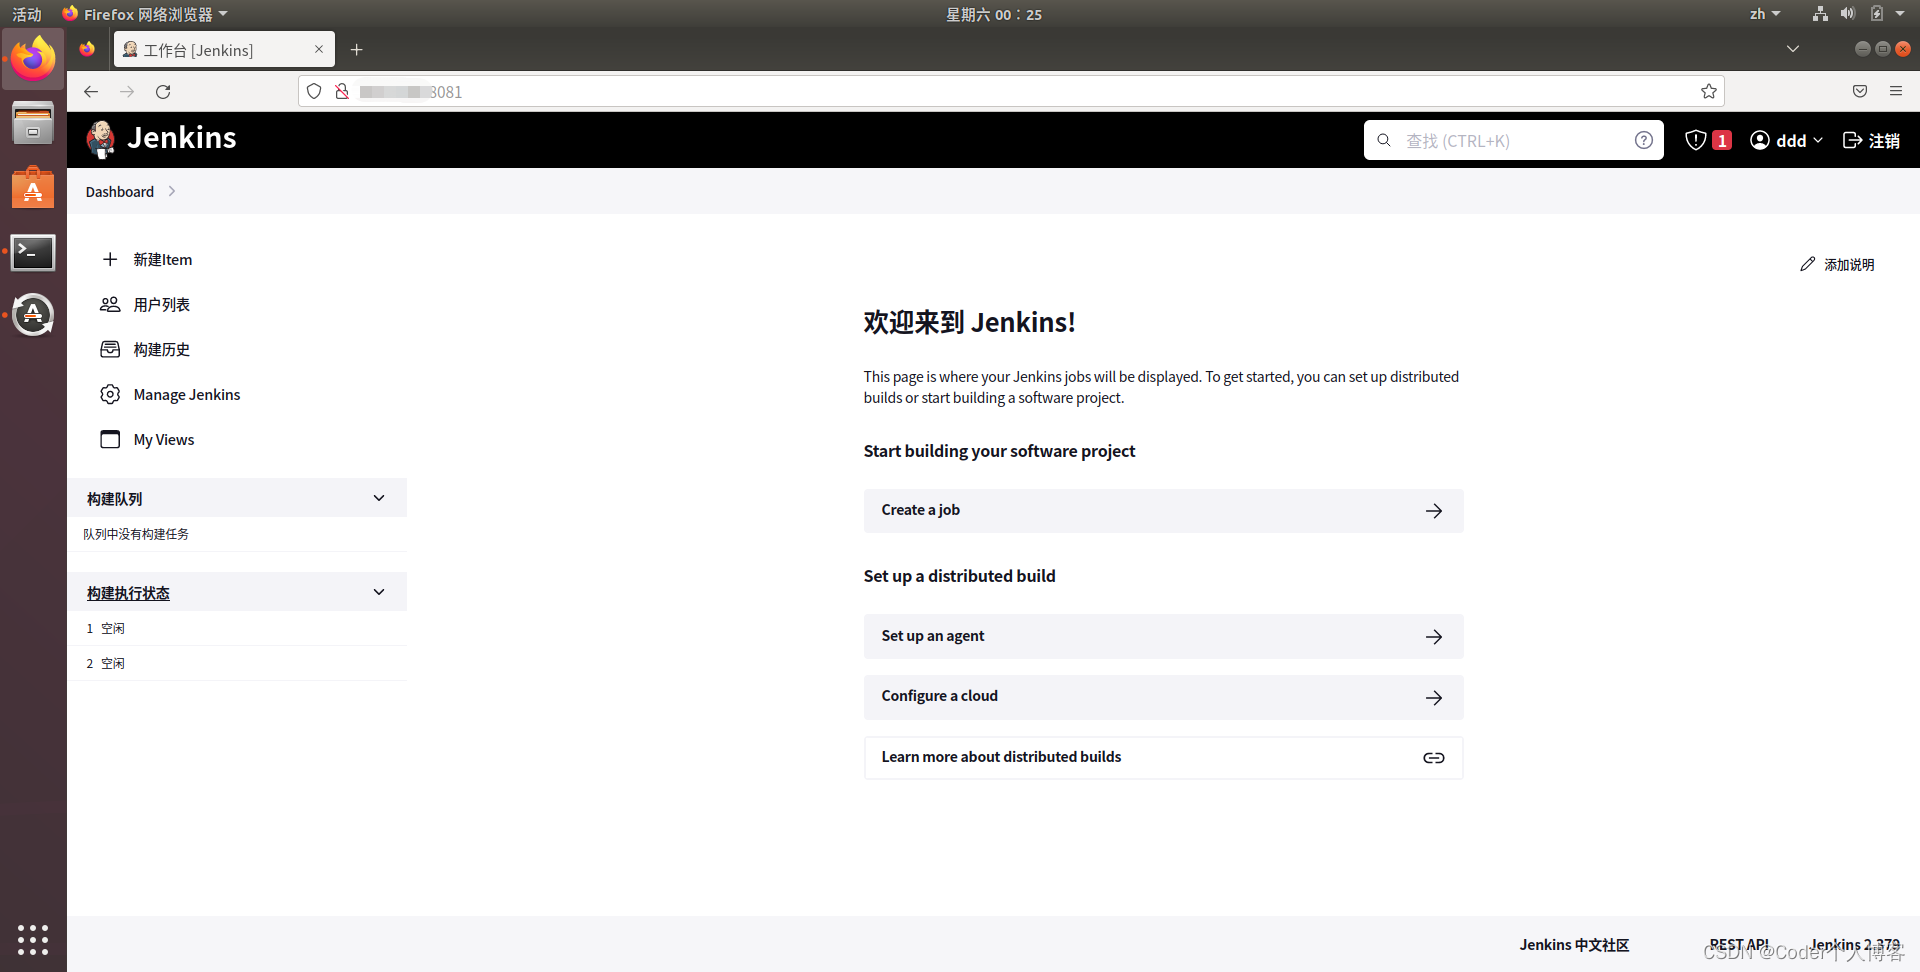Open the system status menu arrow
This screenshot has width=1920, height=972.
pyautogui.click(x=1900, y=14)
